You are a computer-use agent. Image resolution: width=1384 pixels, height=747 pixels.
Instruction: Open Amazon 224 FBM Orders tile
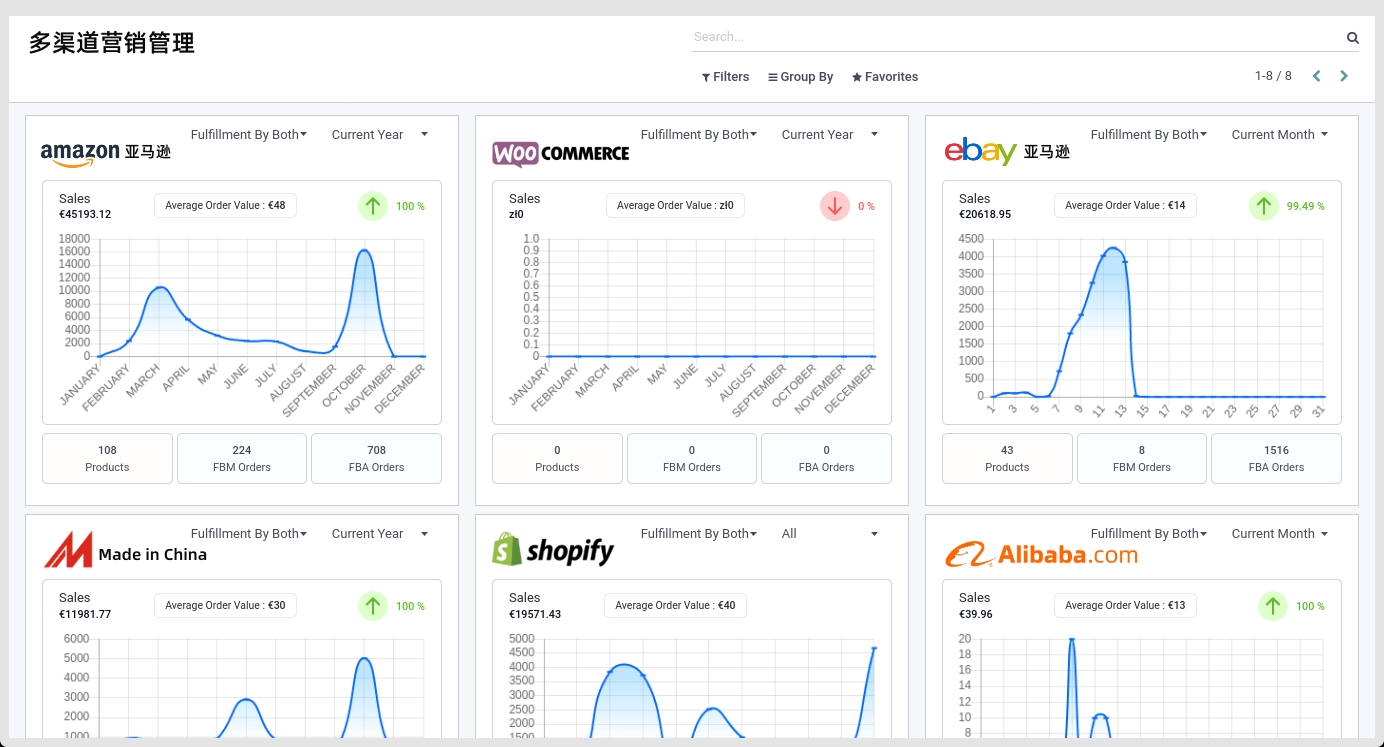tap(242, 458)
